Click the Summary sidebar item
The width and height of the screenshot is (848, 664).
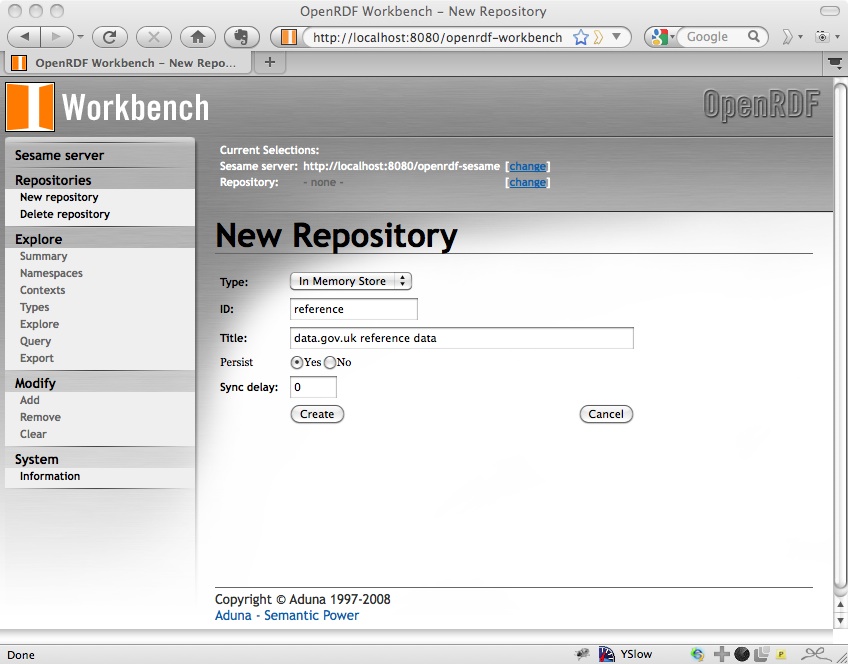tap(43, 256)
